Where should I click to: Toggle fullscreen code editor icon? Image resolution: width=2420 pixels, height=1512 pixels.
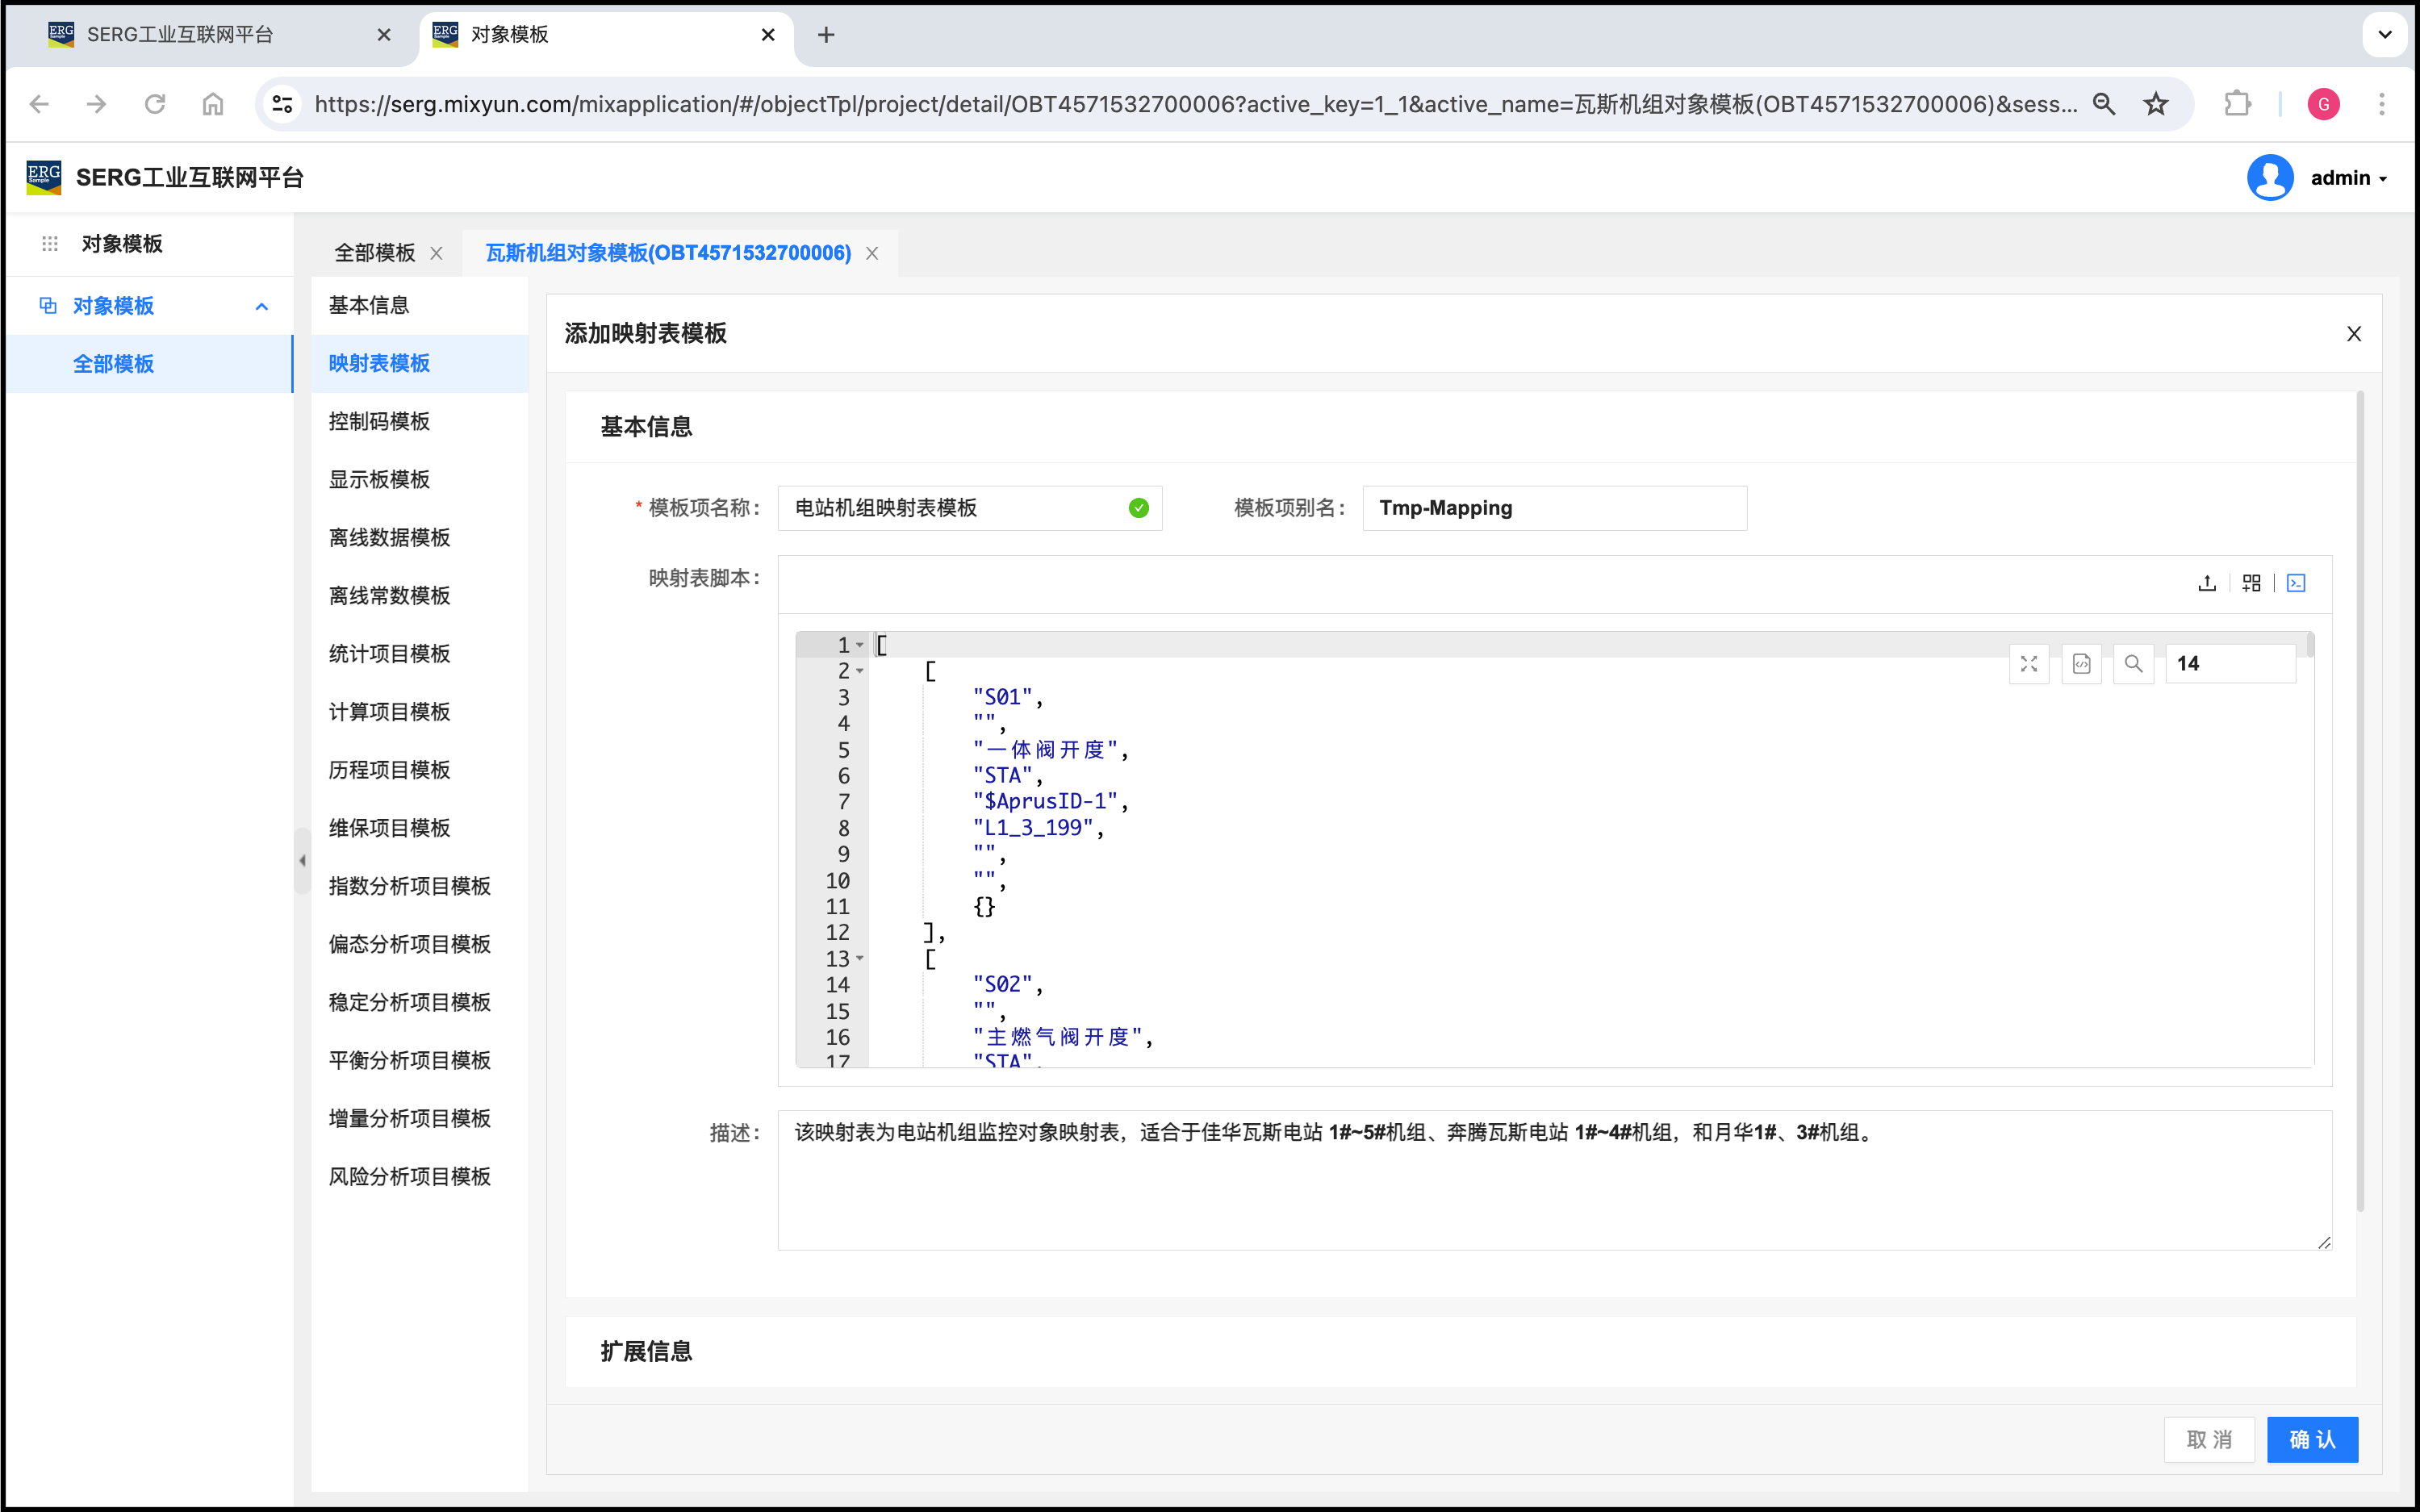point(2029,664)
